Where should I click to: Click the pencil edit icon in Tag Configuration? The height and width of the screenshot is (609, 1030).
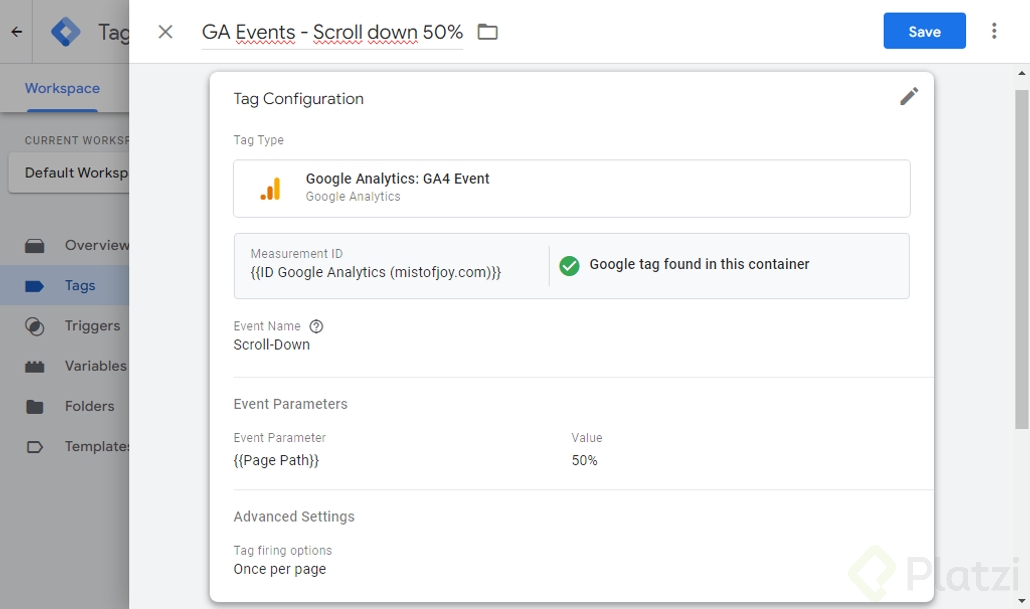point(908,96)
